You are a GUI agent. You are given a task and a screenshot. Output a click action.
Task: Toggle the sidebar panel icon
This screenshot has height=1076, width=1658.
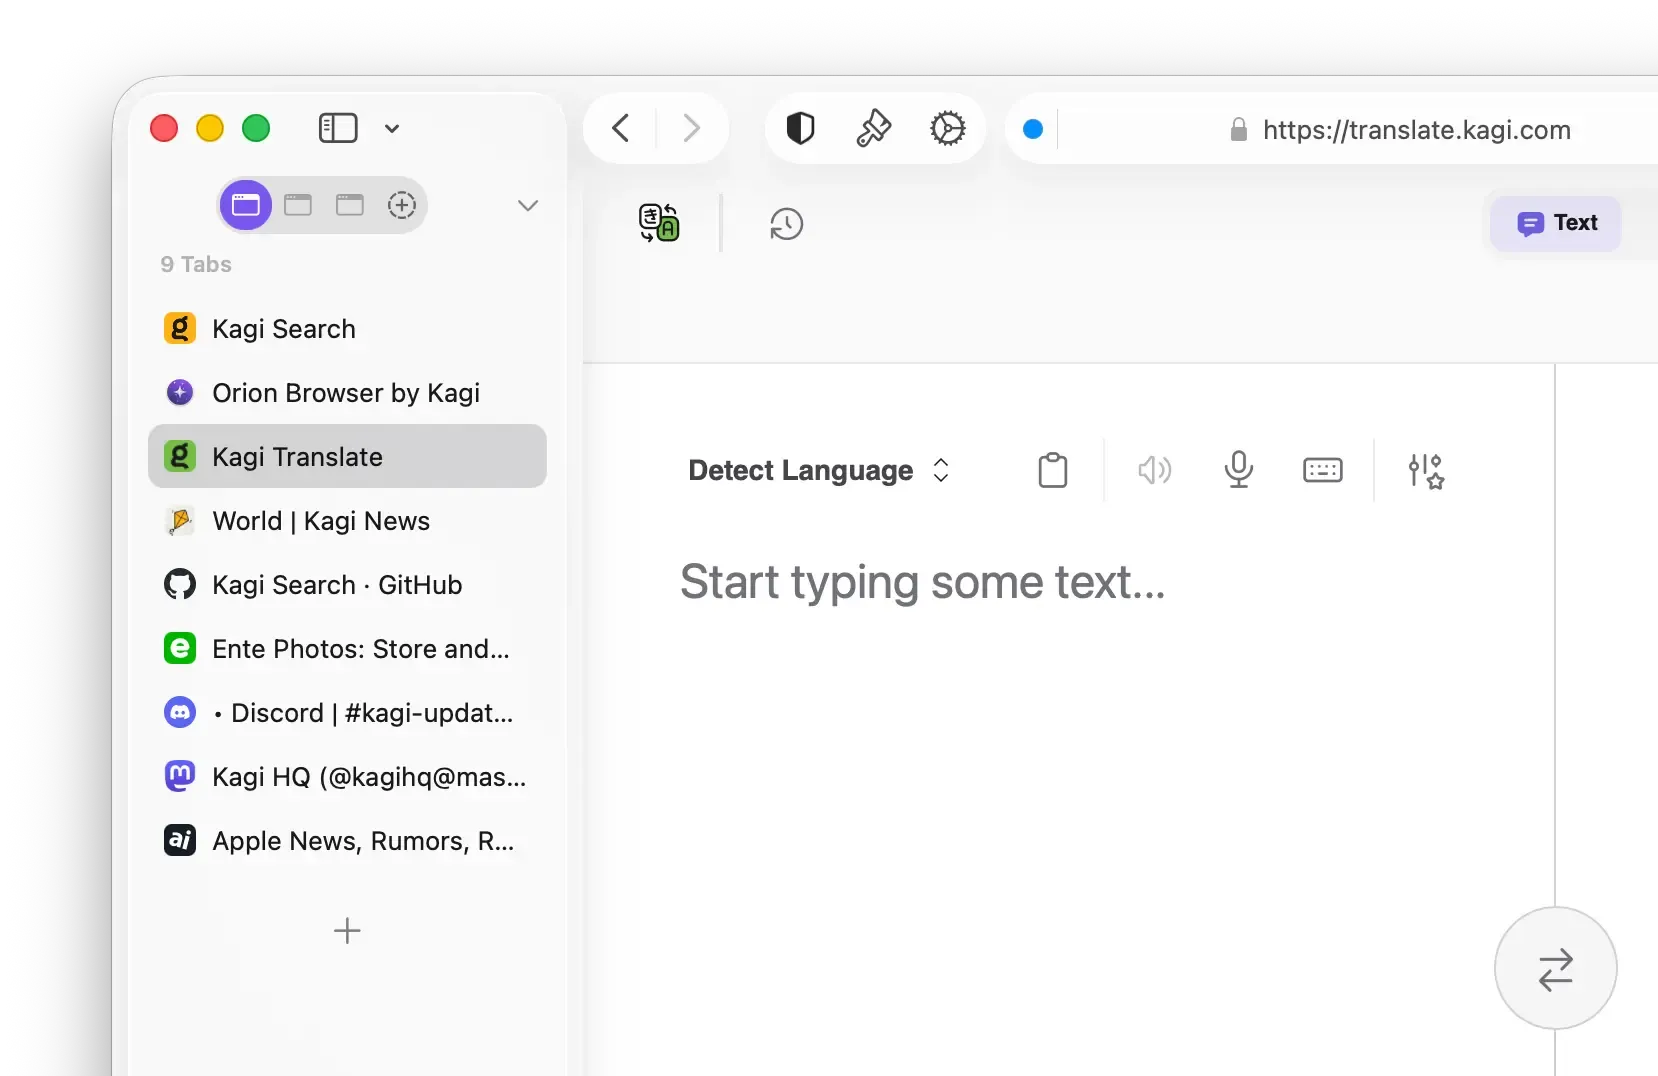(338, 128)
